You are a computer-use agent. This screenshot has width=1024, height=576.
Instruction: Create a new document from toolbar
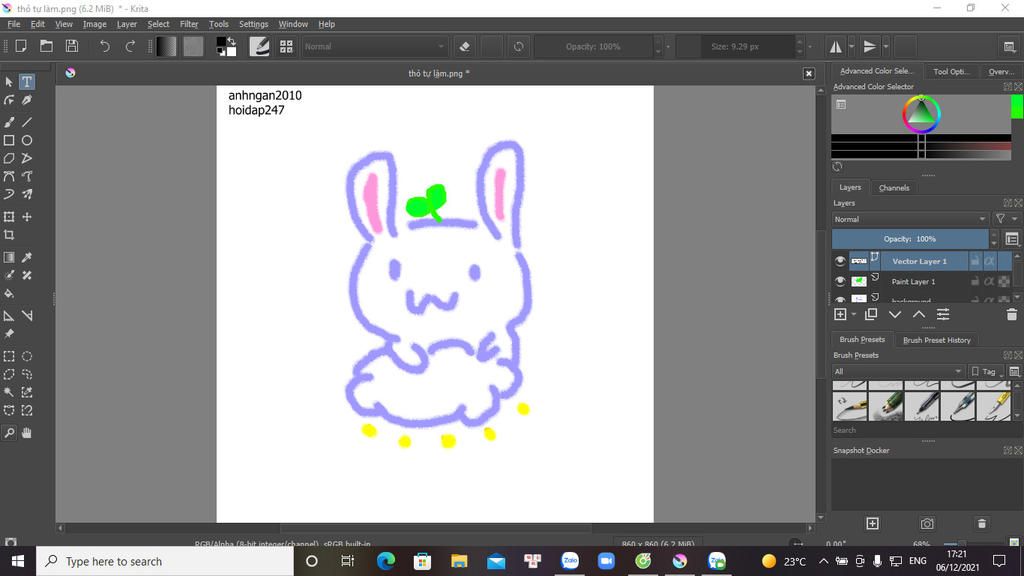click(x=21, y=46)
